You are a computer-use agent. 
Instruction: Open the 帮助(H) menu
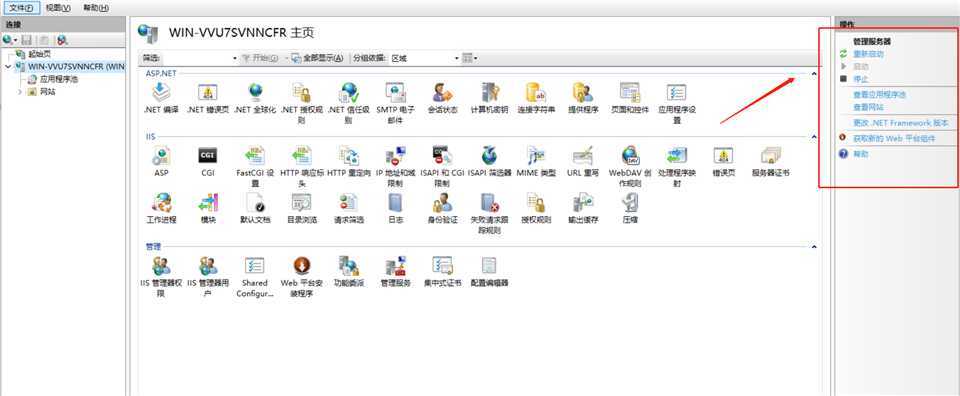pyautogui.click(x=96, y=7)
